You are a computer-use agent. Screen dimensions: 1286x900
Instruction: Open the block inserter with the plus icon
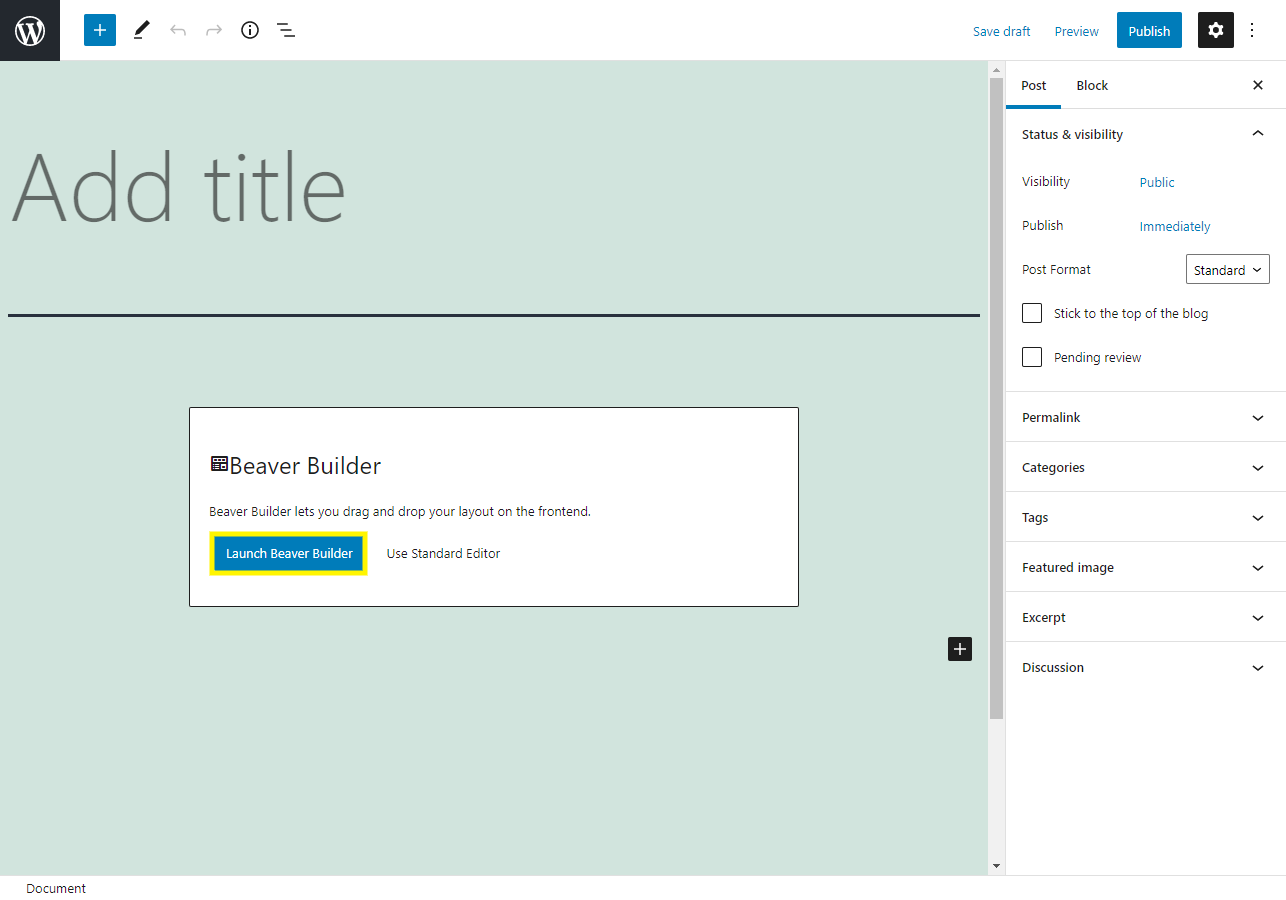tap(99, 30)
